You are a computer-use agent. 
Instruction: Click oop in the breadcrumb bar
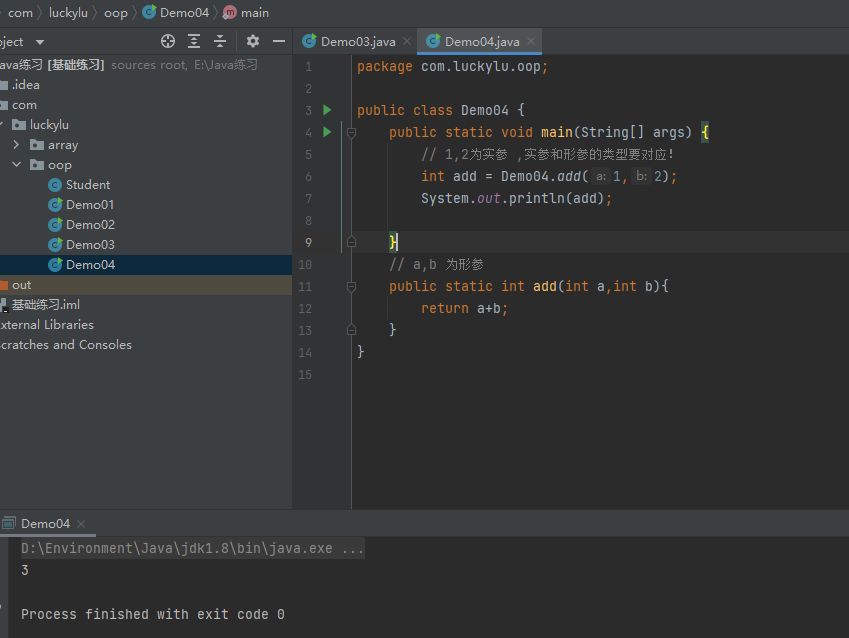pos(116,12)
